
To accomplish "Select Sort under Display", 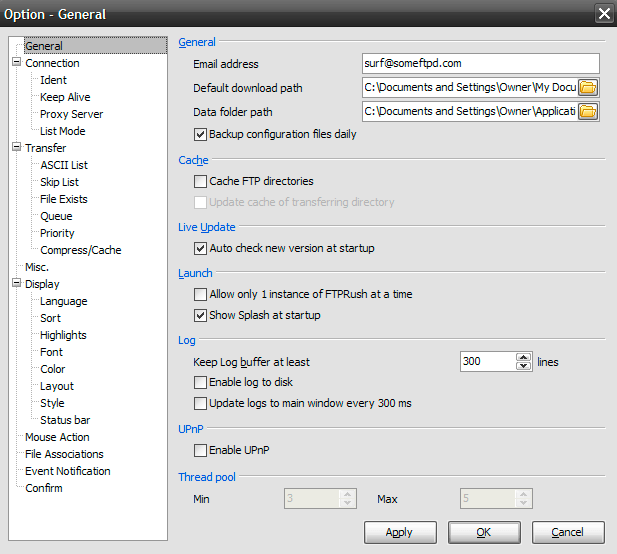I will tap(50, 318).
